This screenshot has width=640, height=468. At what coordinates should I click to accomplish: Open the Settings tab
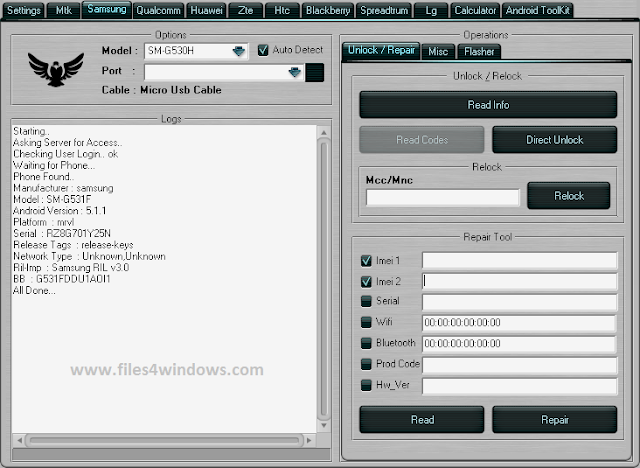click(x=24, y=10)
